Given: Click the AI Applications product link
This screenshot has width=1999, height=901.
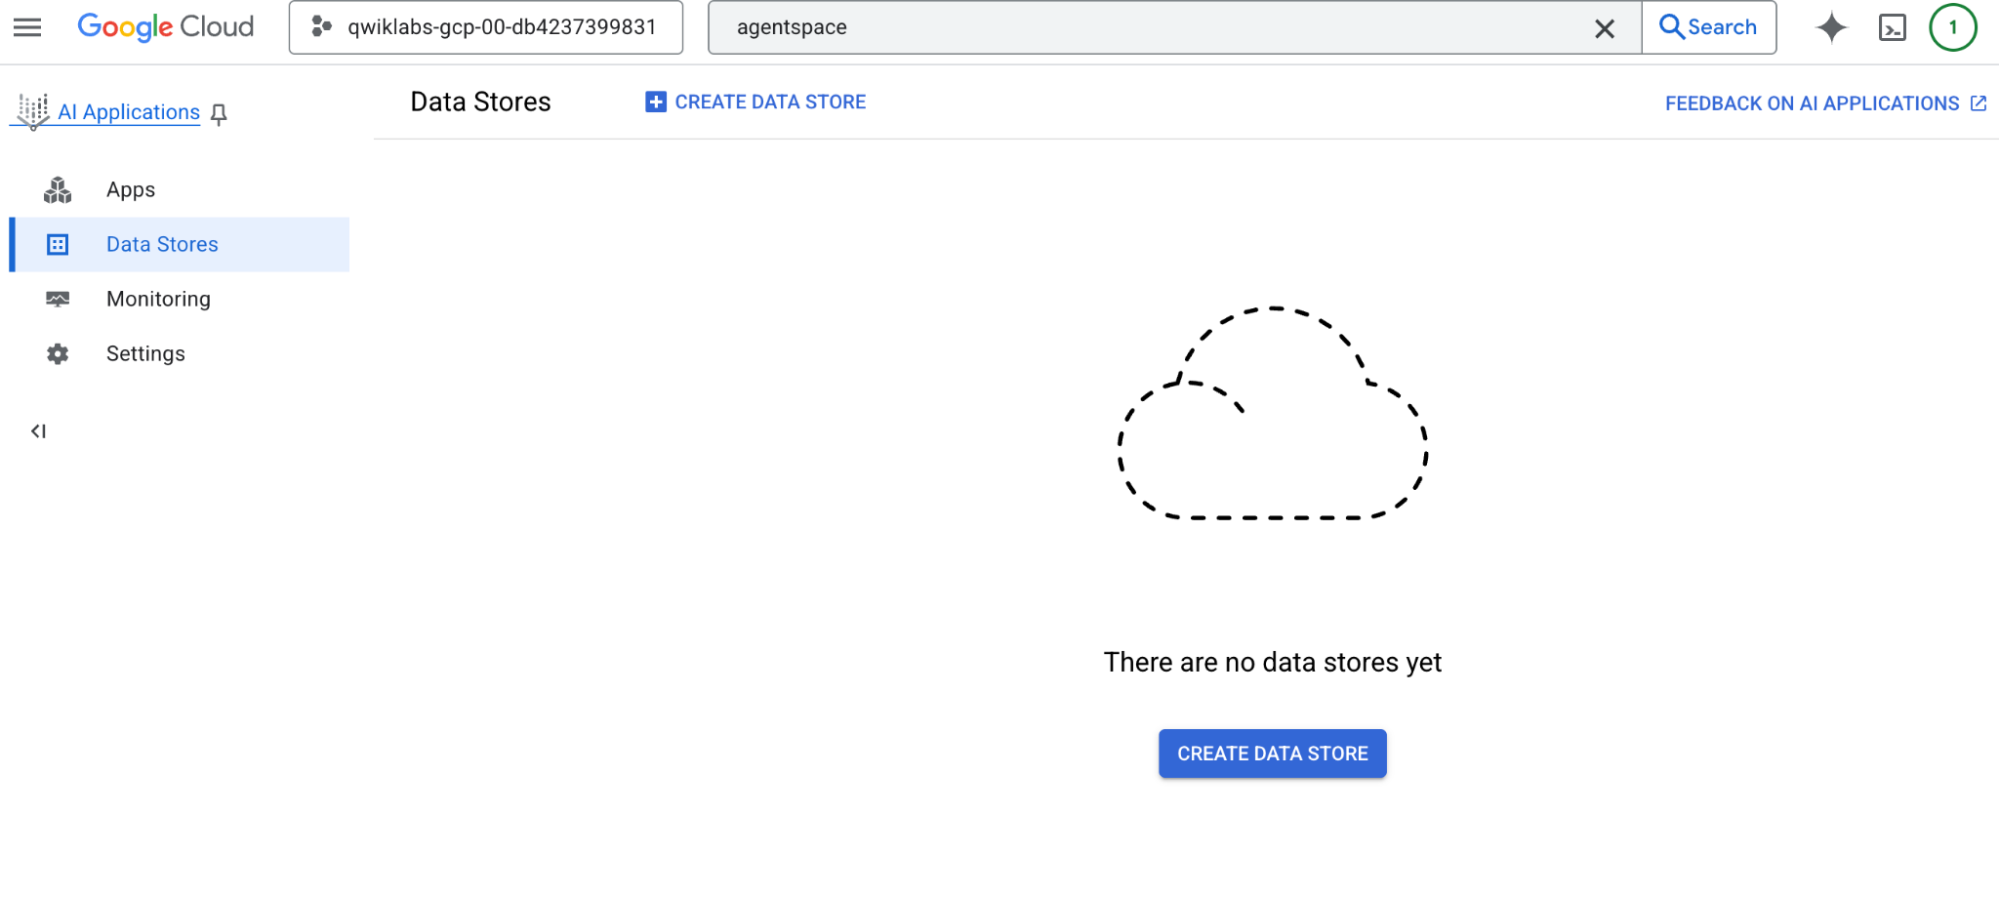Looking at the screenshot, I should [x=128, y=112].
